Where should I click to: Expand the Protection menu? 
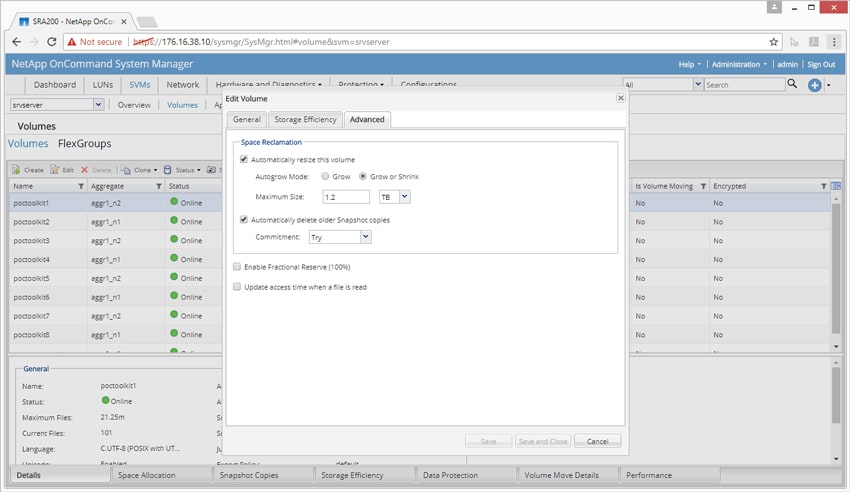(360, 85)
